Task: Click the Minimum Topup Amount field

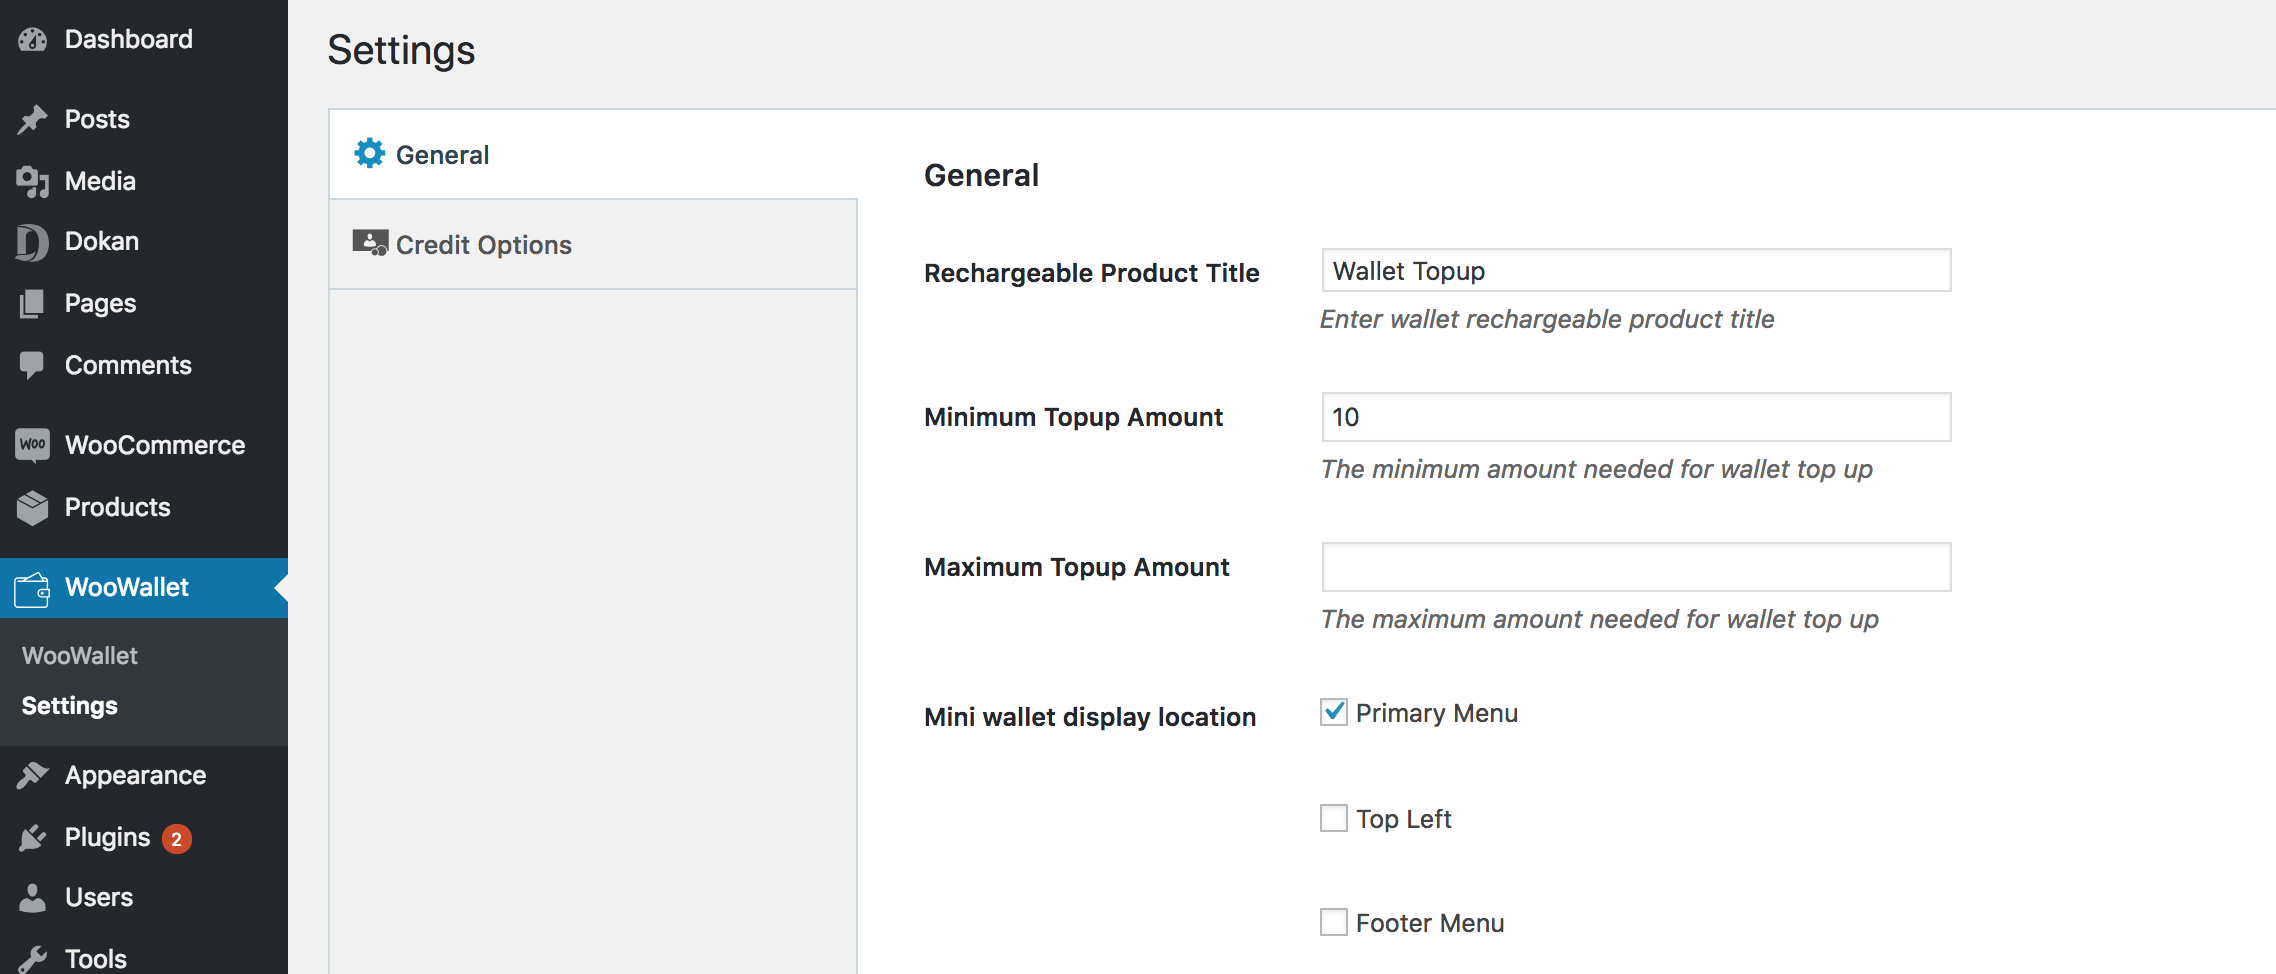Action: tap(1636, 417)
